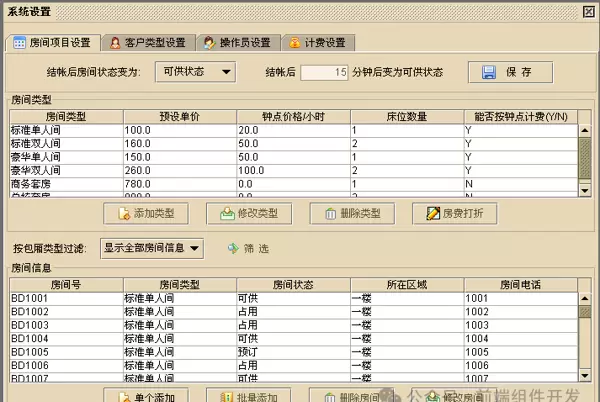This screenshot has height=402, width=600.
Task: Click the 计费设置 tab lock icon
Action: (x=294, y=43)
